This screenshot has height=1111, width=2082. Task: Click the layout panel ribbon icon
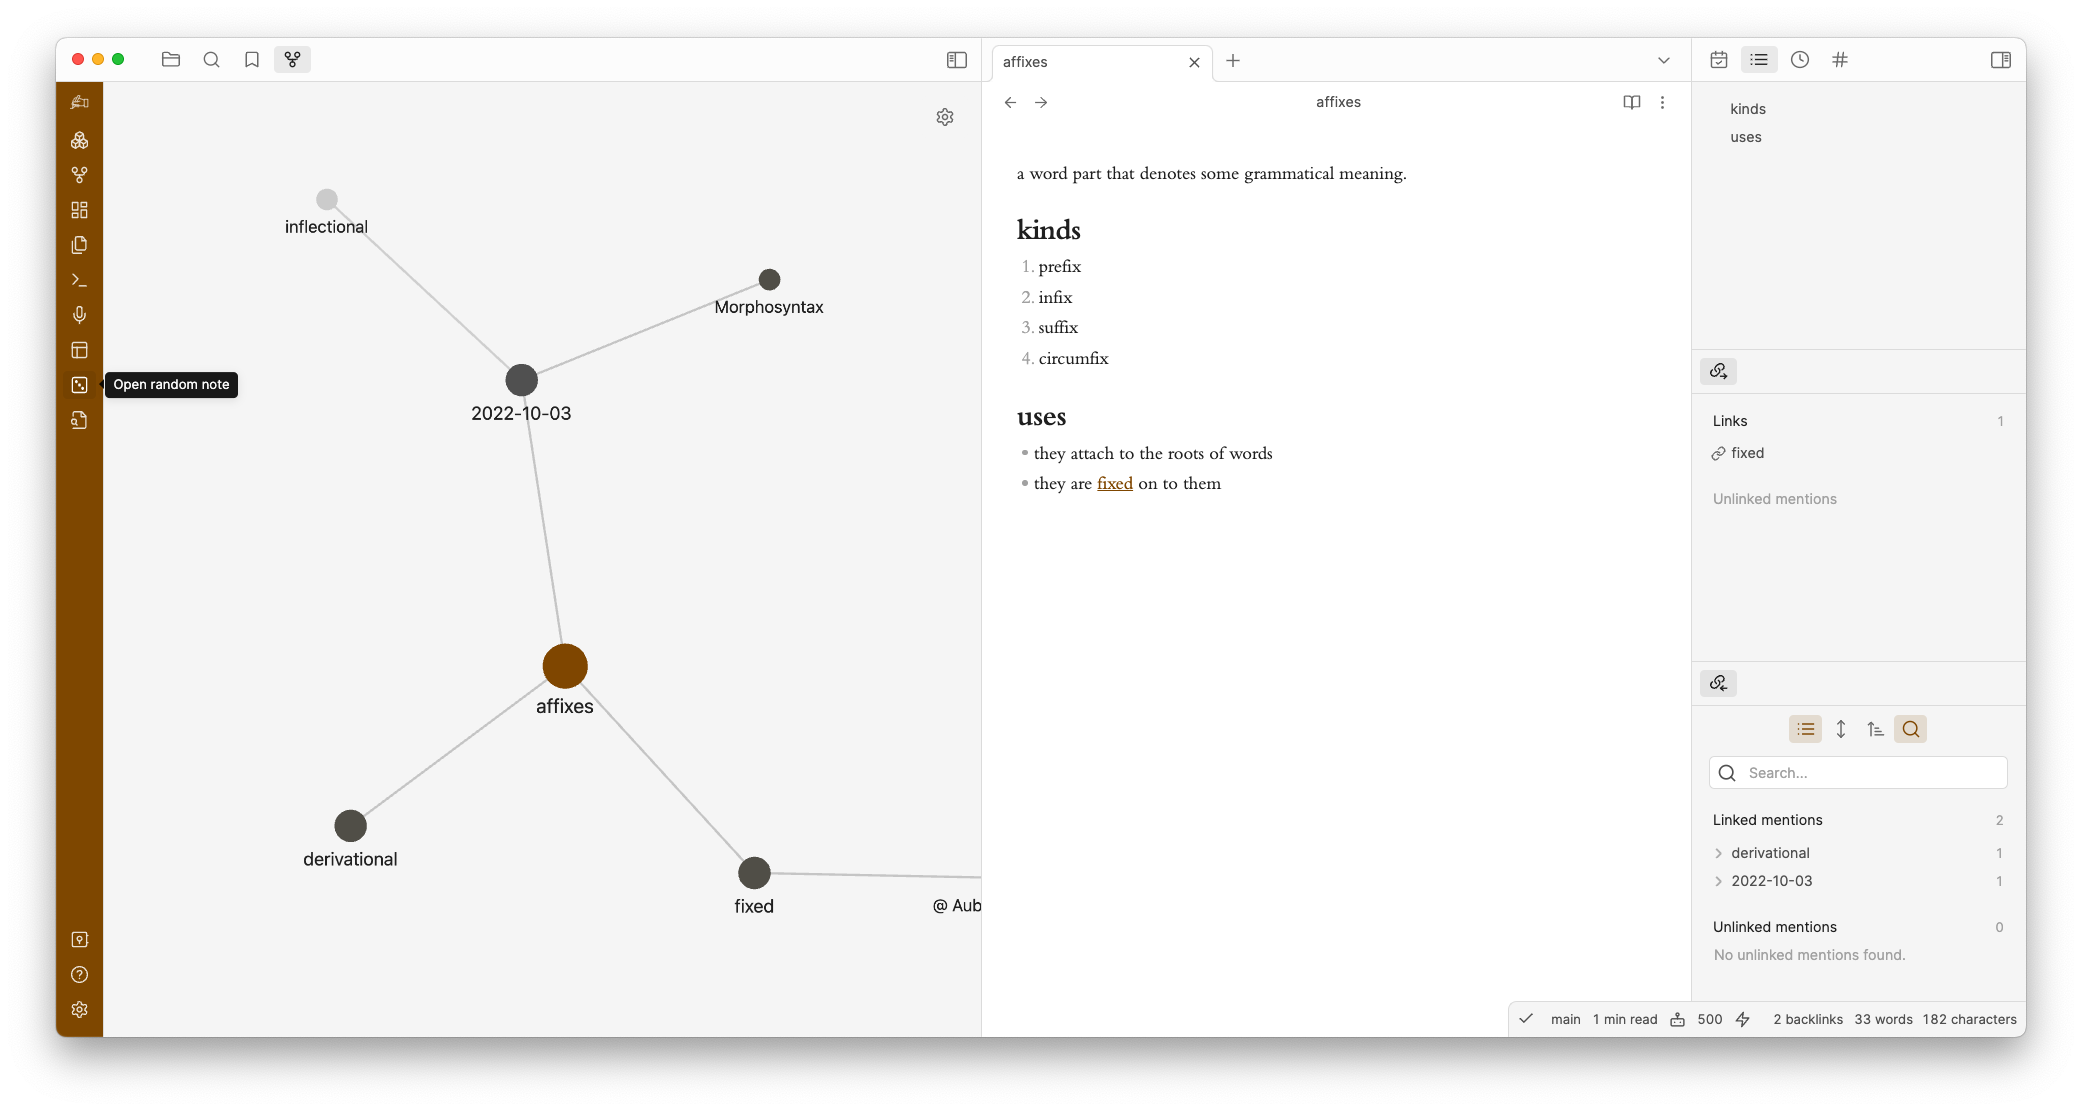[x=80, y=350]
